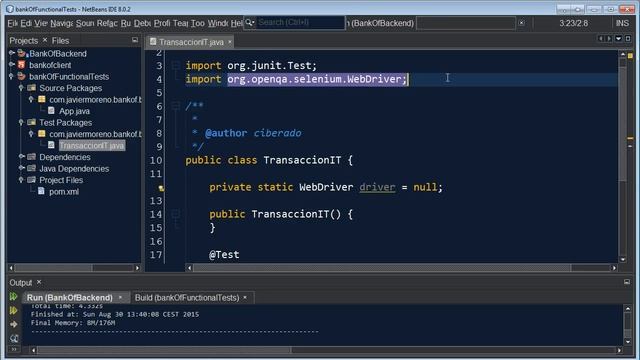Collapse the bankOfFunctionalTests project node
Image resolution: width=640 pixels, height=360 pixels.
tap(12, 76)
